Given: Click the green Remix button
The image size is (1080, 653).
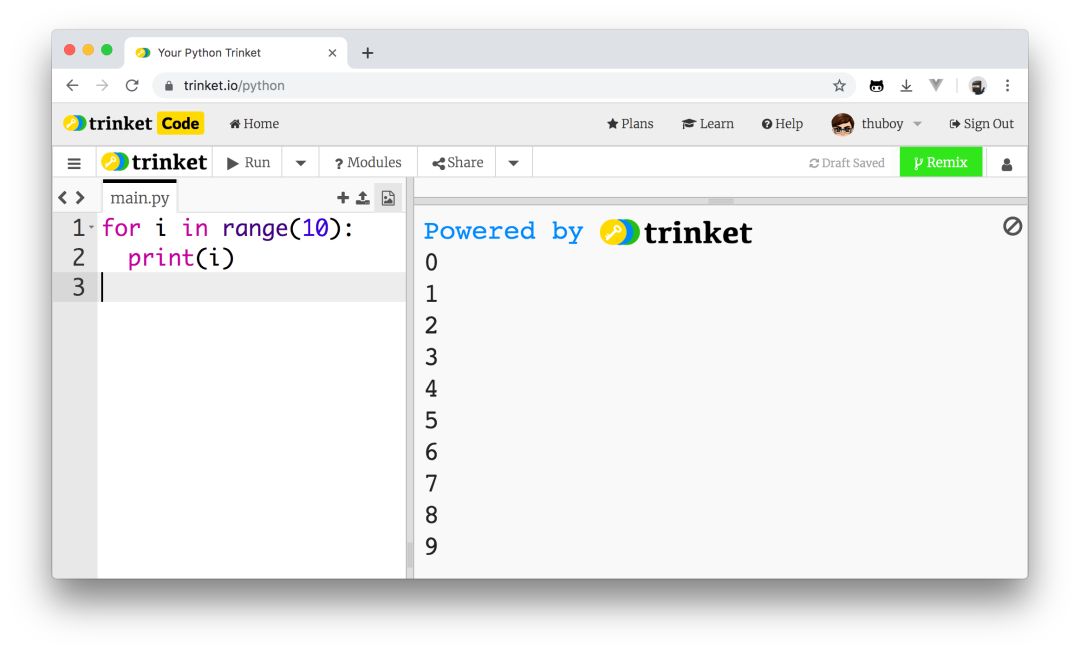Looking at the screenshot, I should pos(941,163).
